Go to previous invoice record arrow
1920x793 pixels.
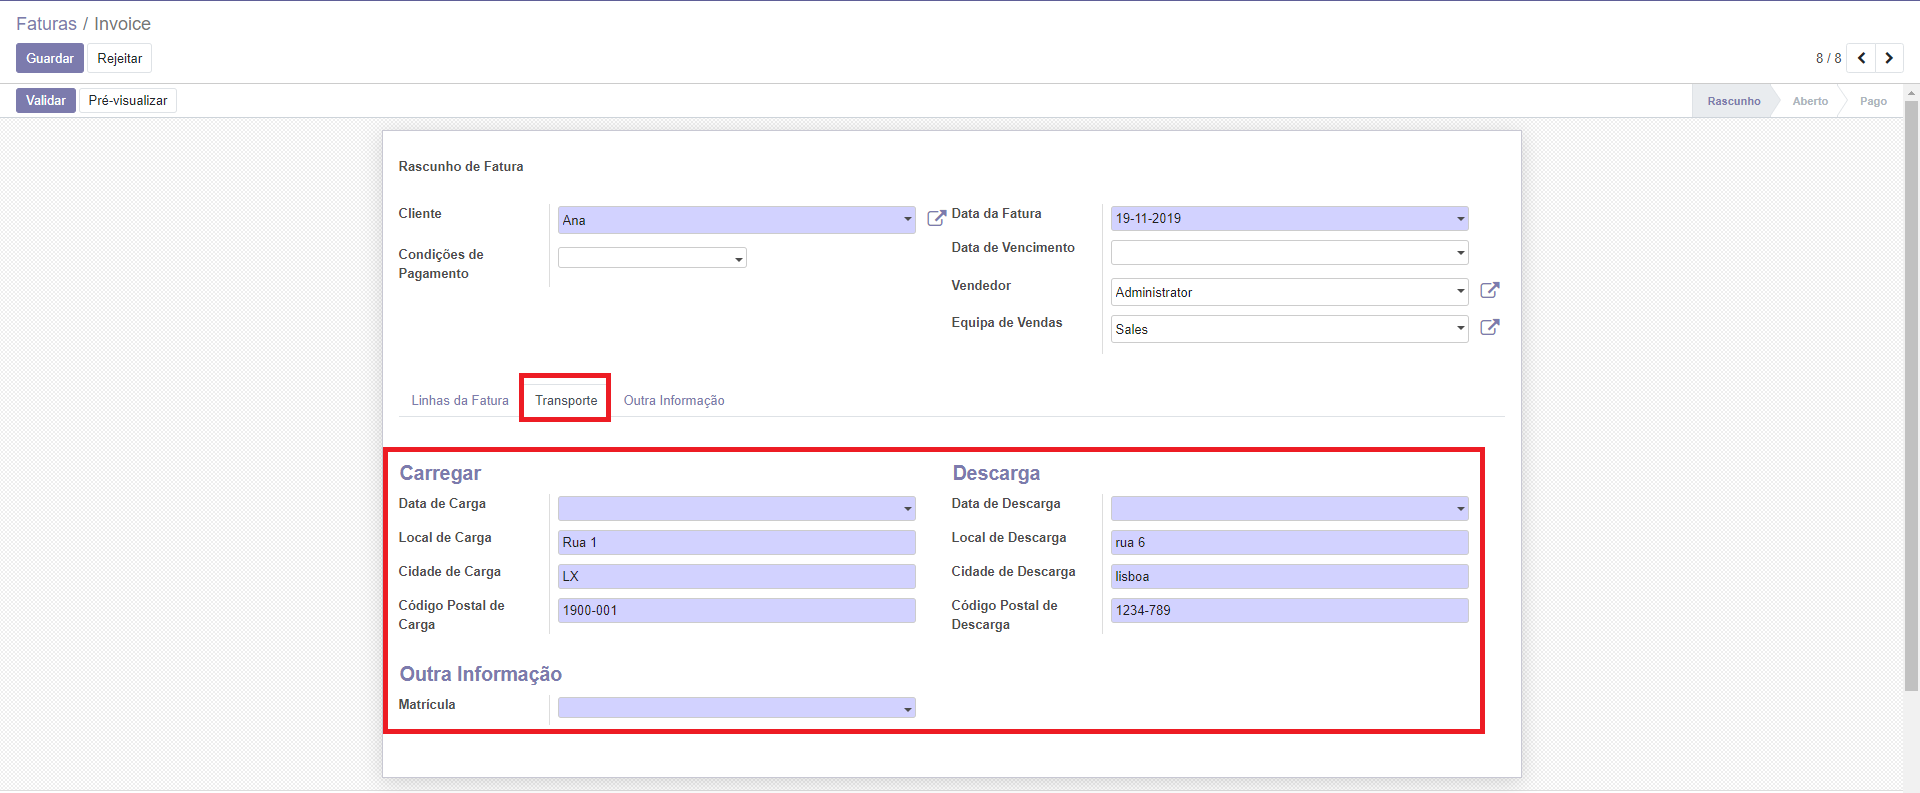coord(1861,58)
